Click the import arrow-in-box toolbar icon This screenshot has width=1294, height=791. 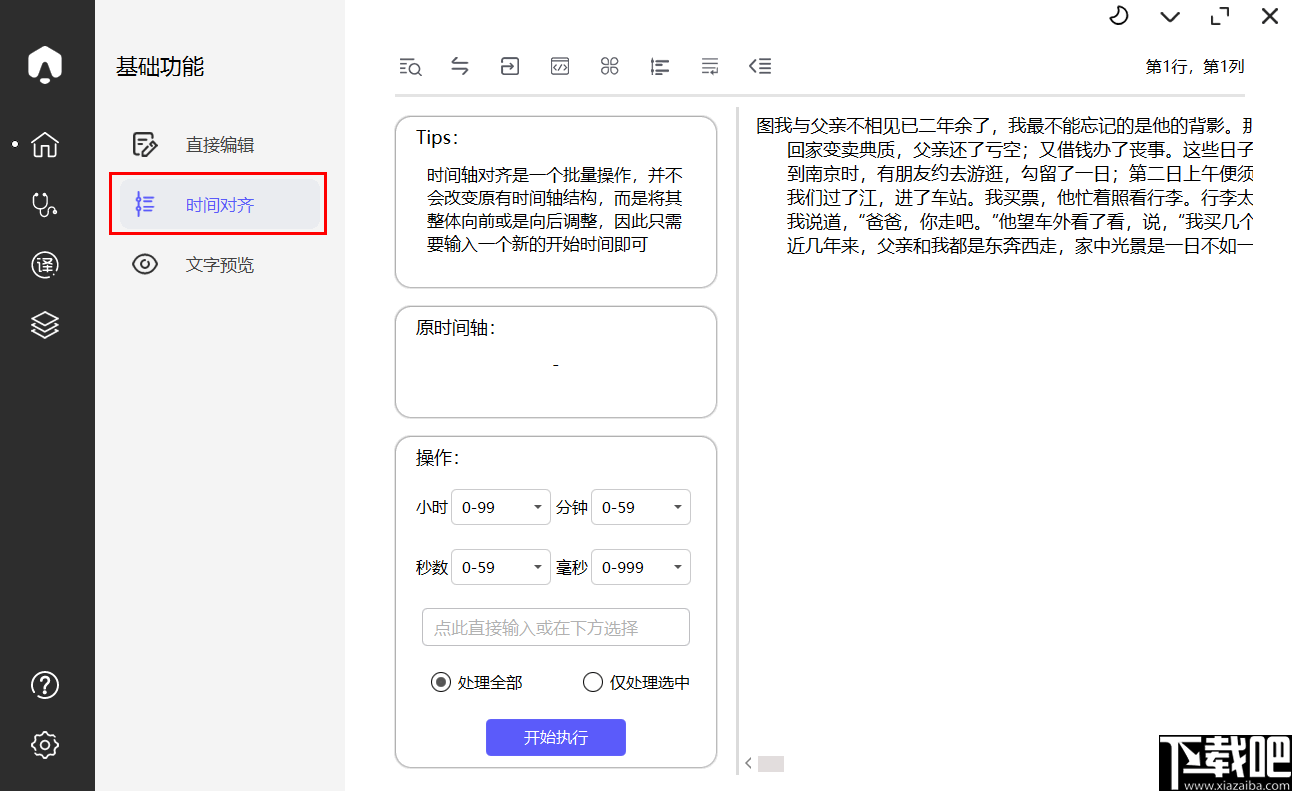click(510, 67)
